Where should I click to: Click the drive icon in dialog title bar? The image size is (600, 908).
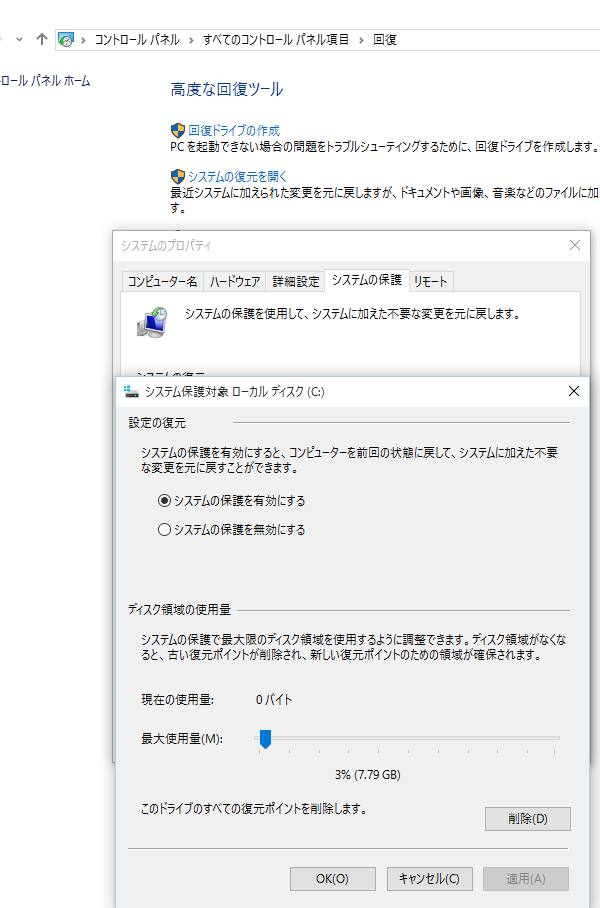pyautogui.click(x=131, y=392)
